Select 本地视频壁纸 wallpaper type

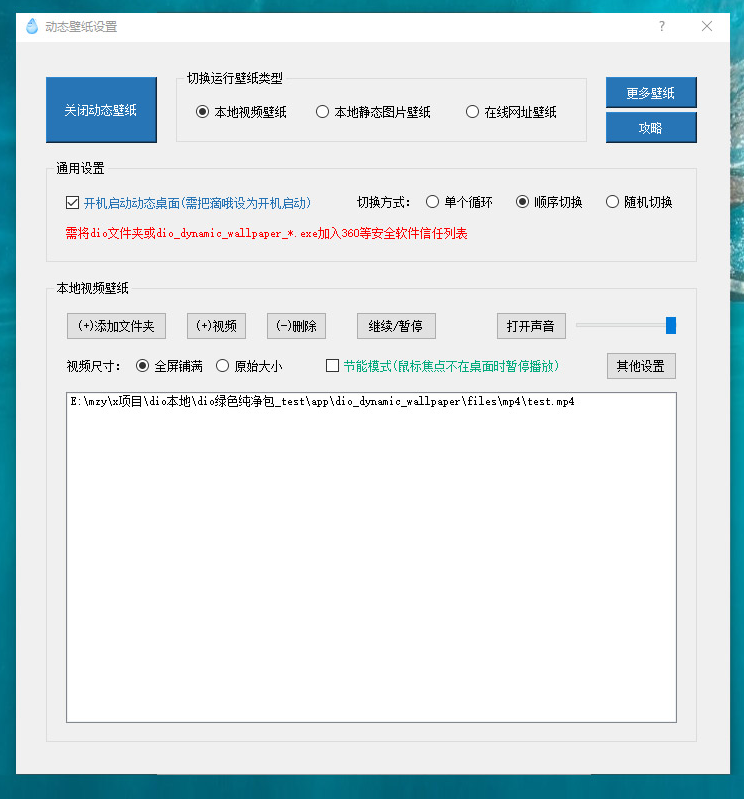point(203,112)
